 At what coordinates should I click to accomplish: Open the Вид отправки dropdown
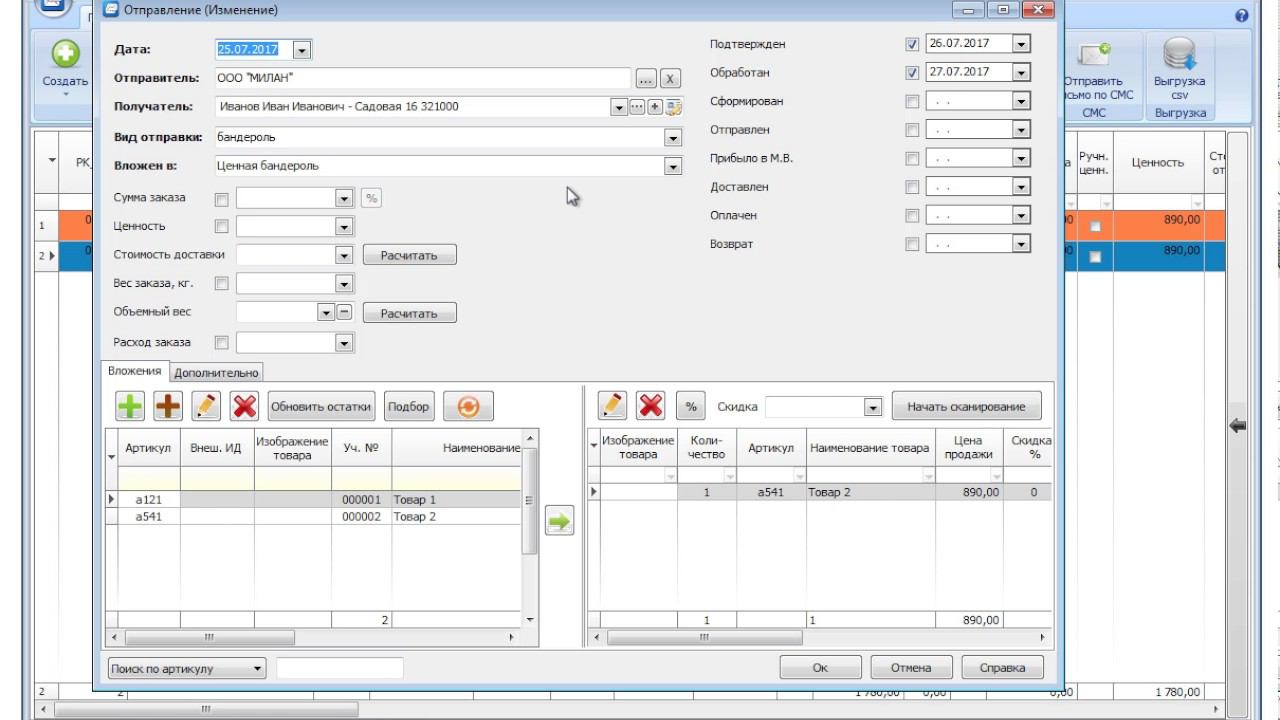[673, 138]
